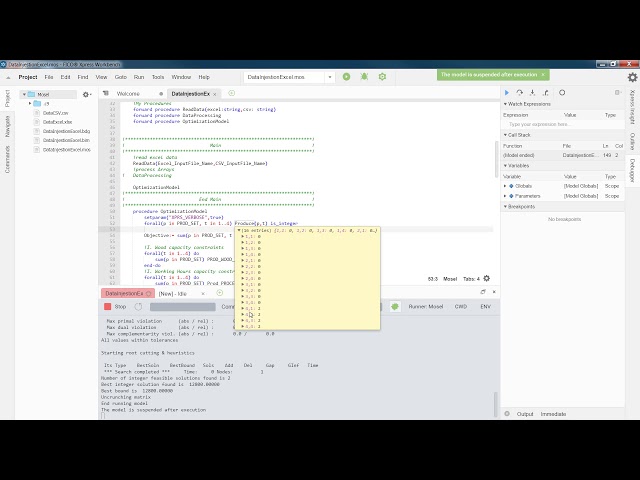Click the add new run tab plus icon
The width and height of the screenshot is (640, 480).
coord(220,293)
